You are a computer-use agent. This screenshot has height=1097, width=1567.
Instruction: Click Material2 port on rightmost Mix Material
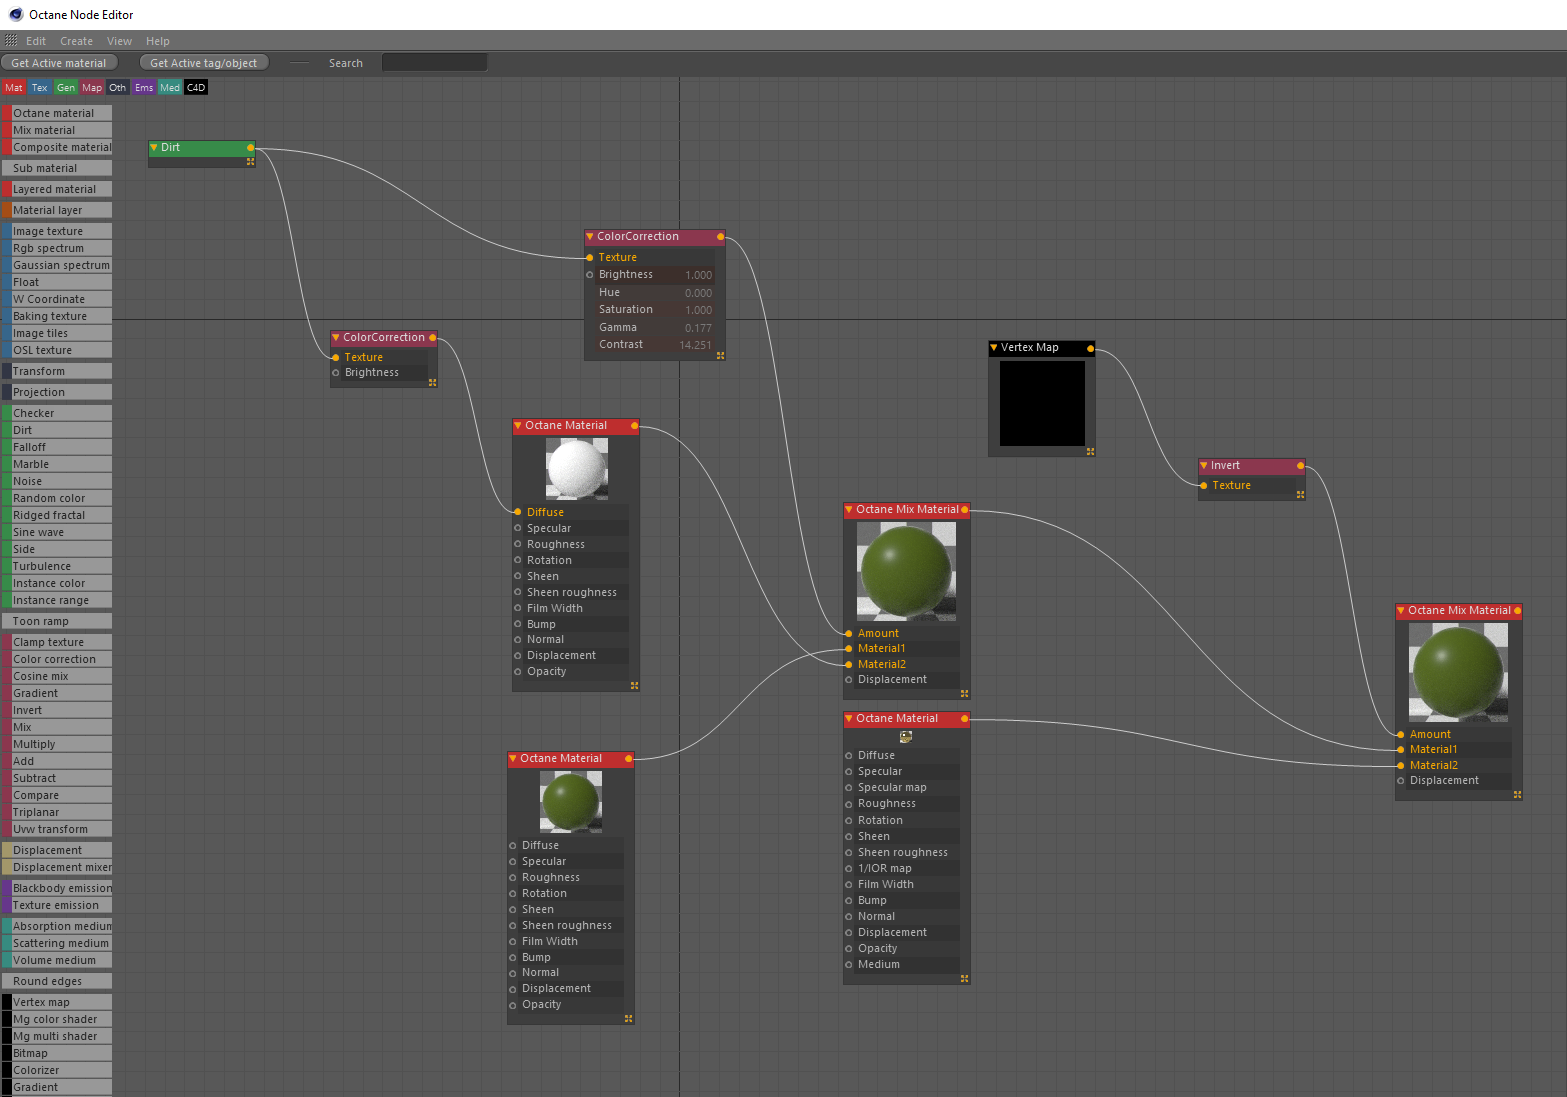tap(1401, 766)
